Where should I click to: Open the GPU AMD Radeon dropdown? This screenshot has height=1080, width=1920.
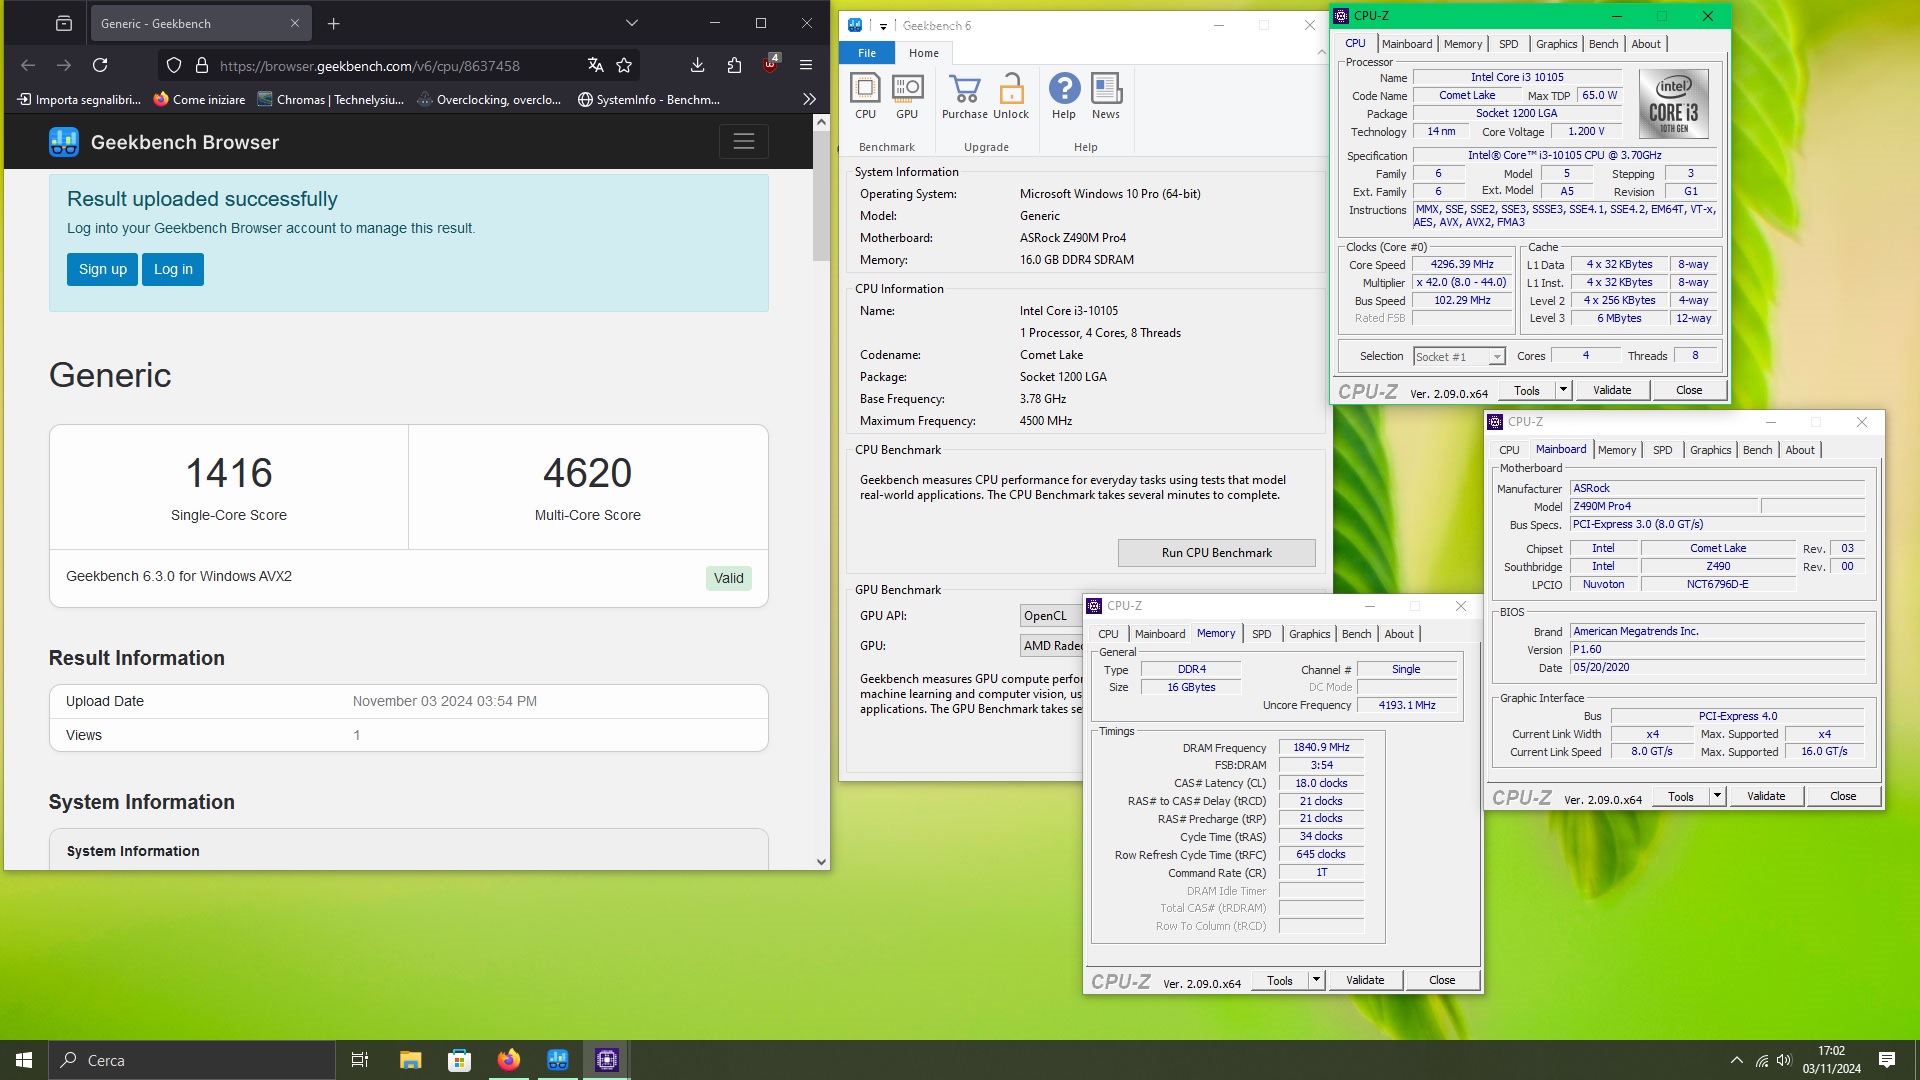click(x=1052, y=646)
